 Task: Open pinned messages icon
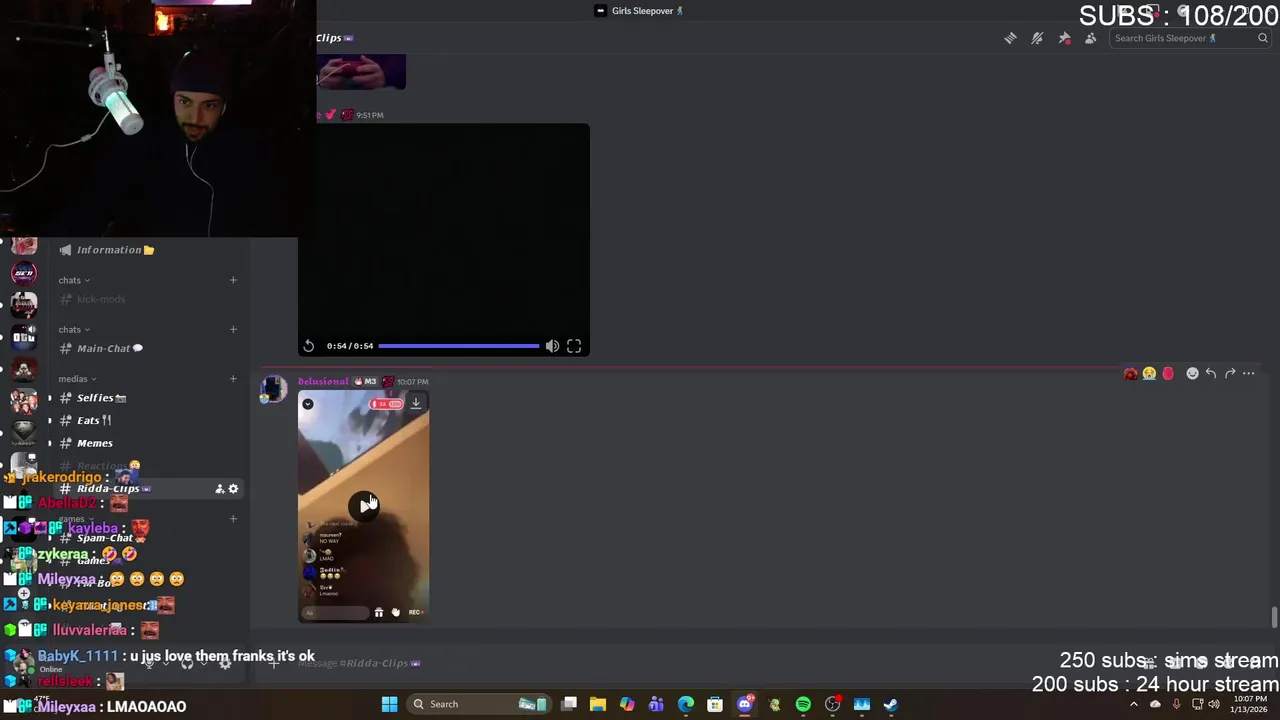coord(1064,38)
